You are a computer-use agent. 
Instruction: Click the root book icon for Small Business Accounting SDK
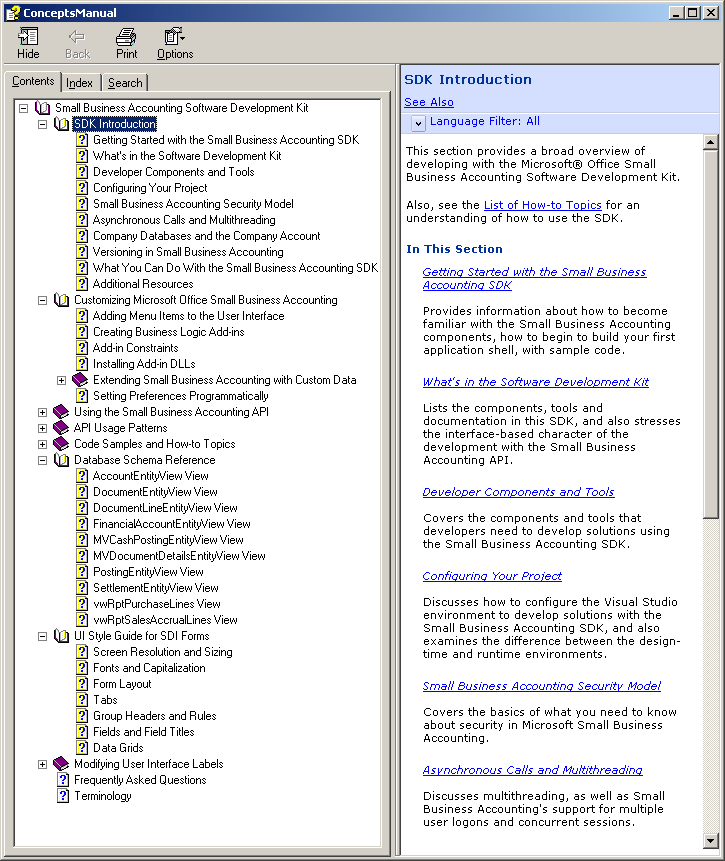pyautogui.click(x=42, y=108)
